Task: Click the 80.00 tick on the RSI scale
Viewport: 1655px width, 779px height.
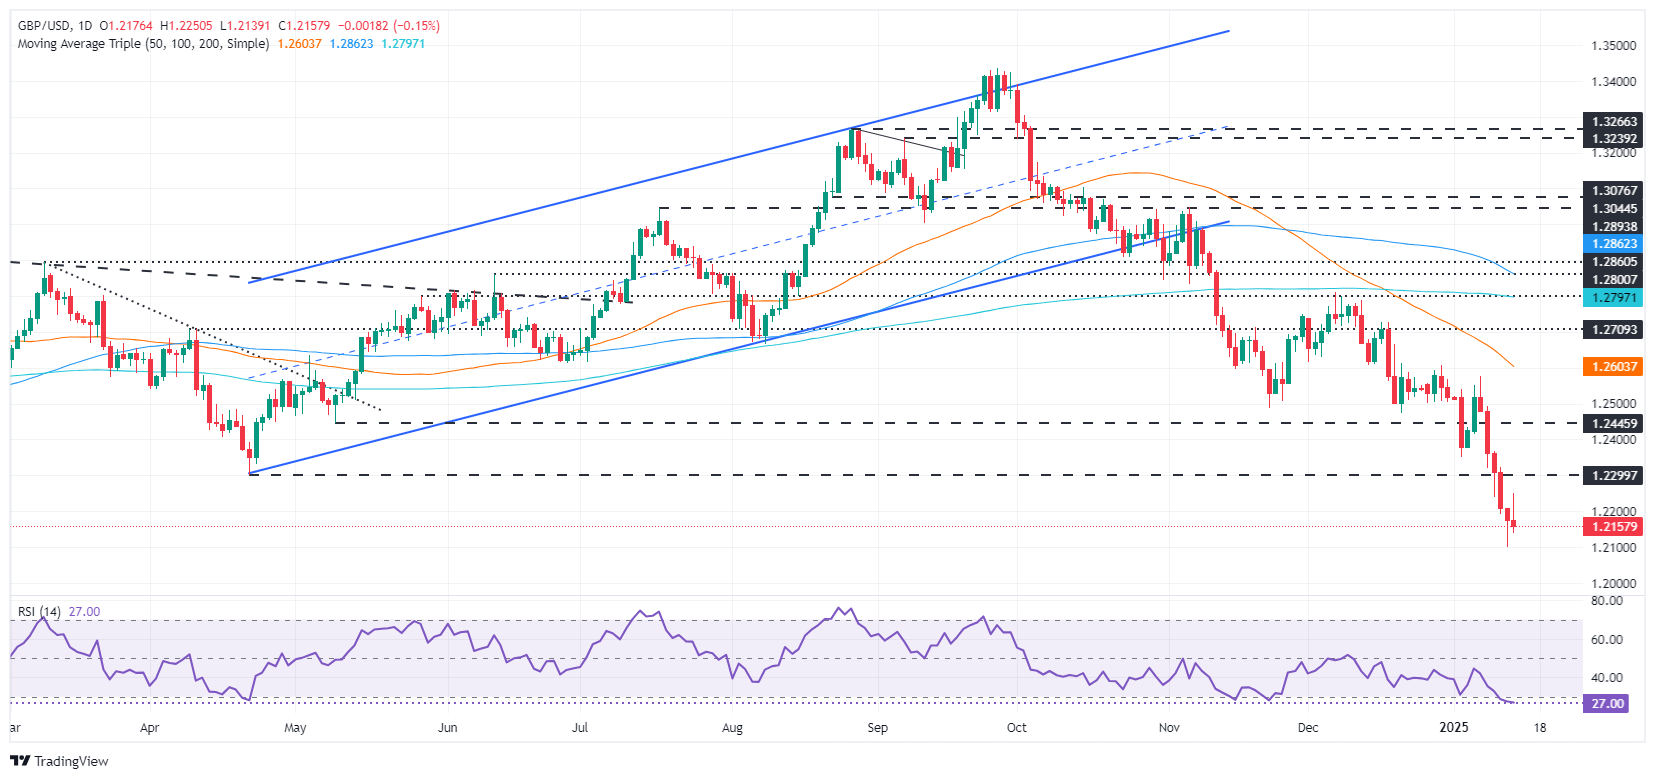Action: [1606, 601]
